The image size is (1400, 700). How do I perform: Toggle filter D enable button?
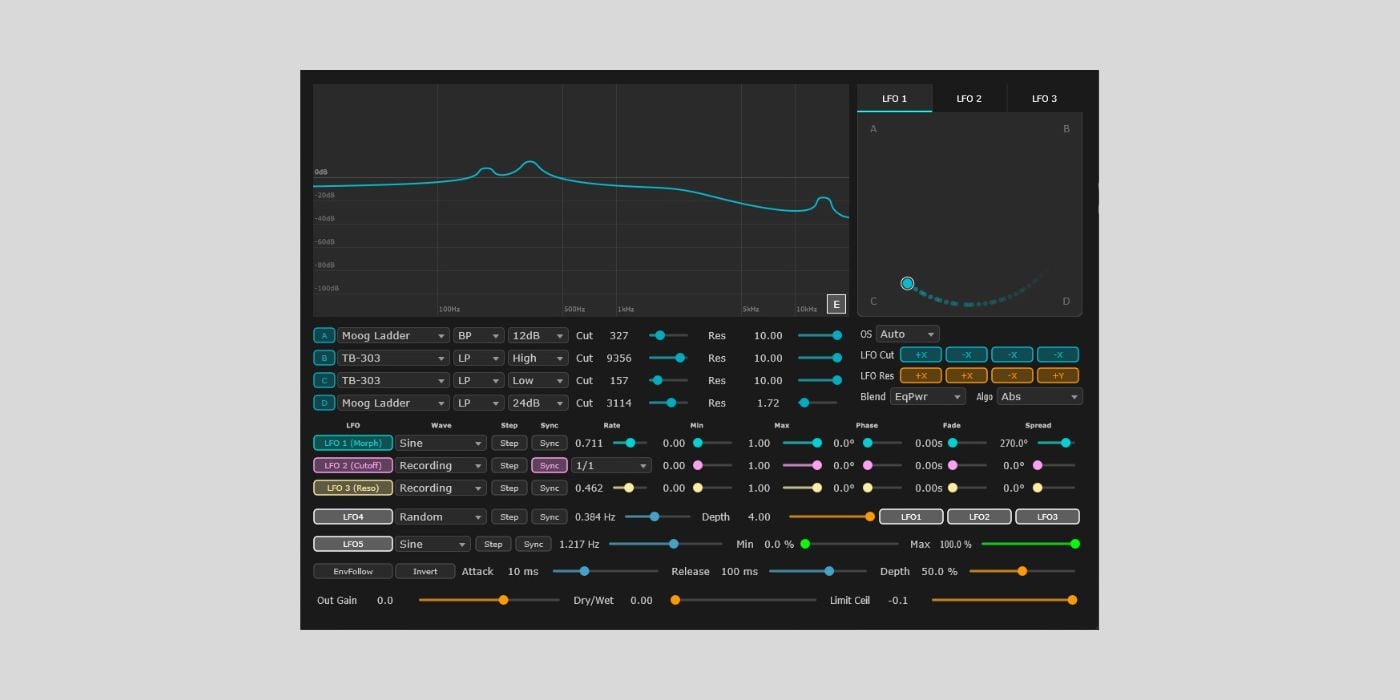pos(324,403)
